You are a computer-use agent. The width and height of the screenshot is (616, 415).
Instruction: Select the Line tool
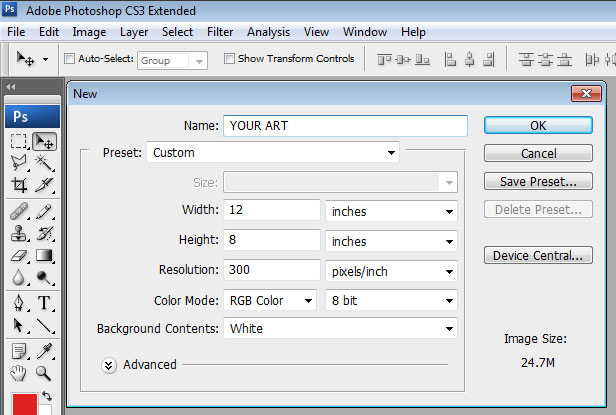pos(44,325)
